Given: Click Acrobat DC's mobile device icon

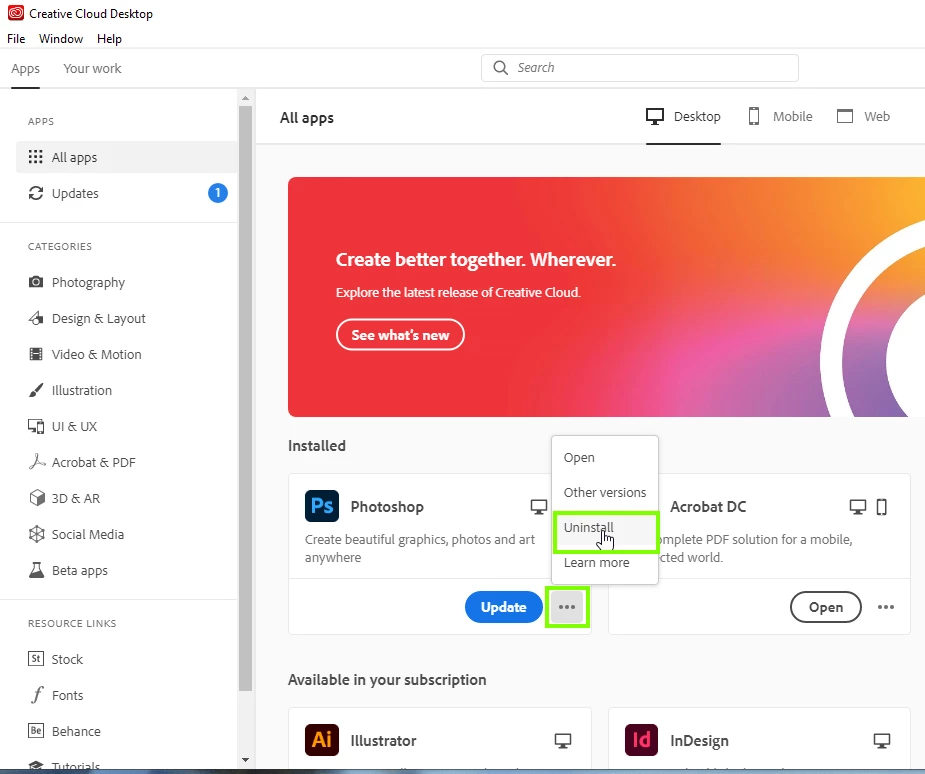Looking at the screenshot, I should coord(881,507).
